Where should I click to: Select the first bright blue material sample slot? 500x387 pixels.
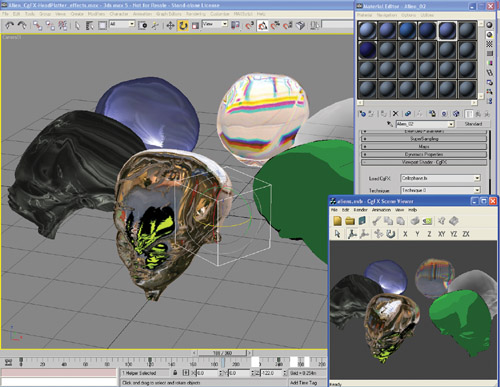click(x=367, y=30)
